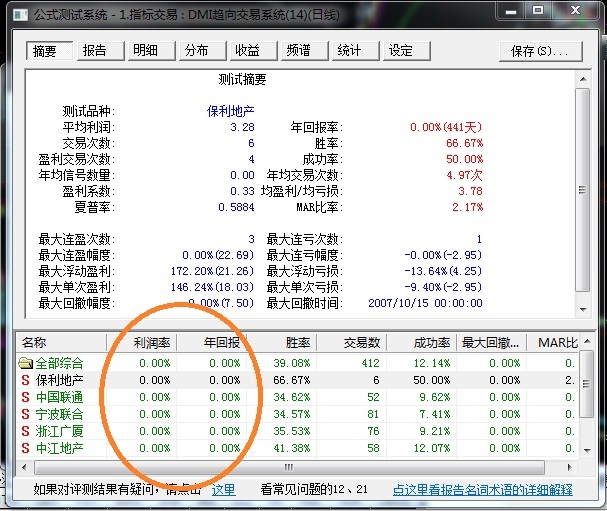Select the 中国联通 row in the list
The width and height of the screenshot is (607, 511).
point(297,397)
